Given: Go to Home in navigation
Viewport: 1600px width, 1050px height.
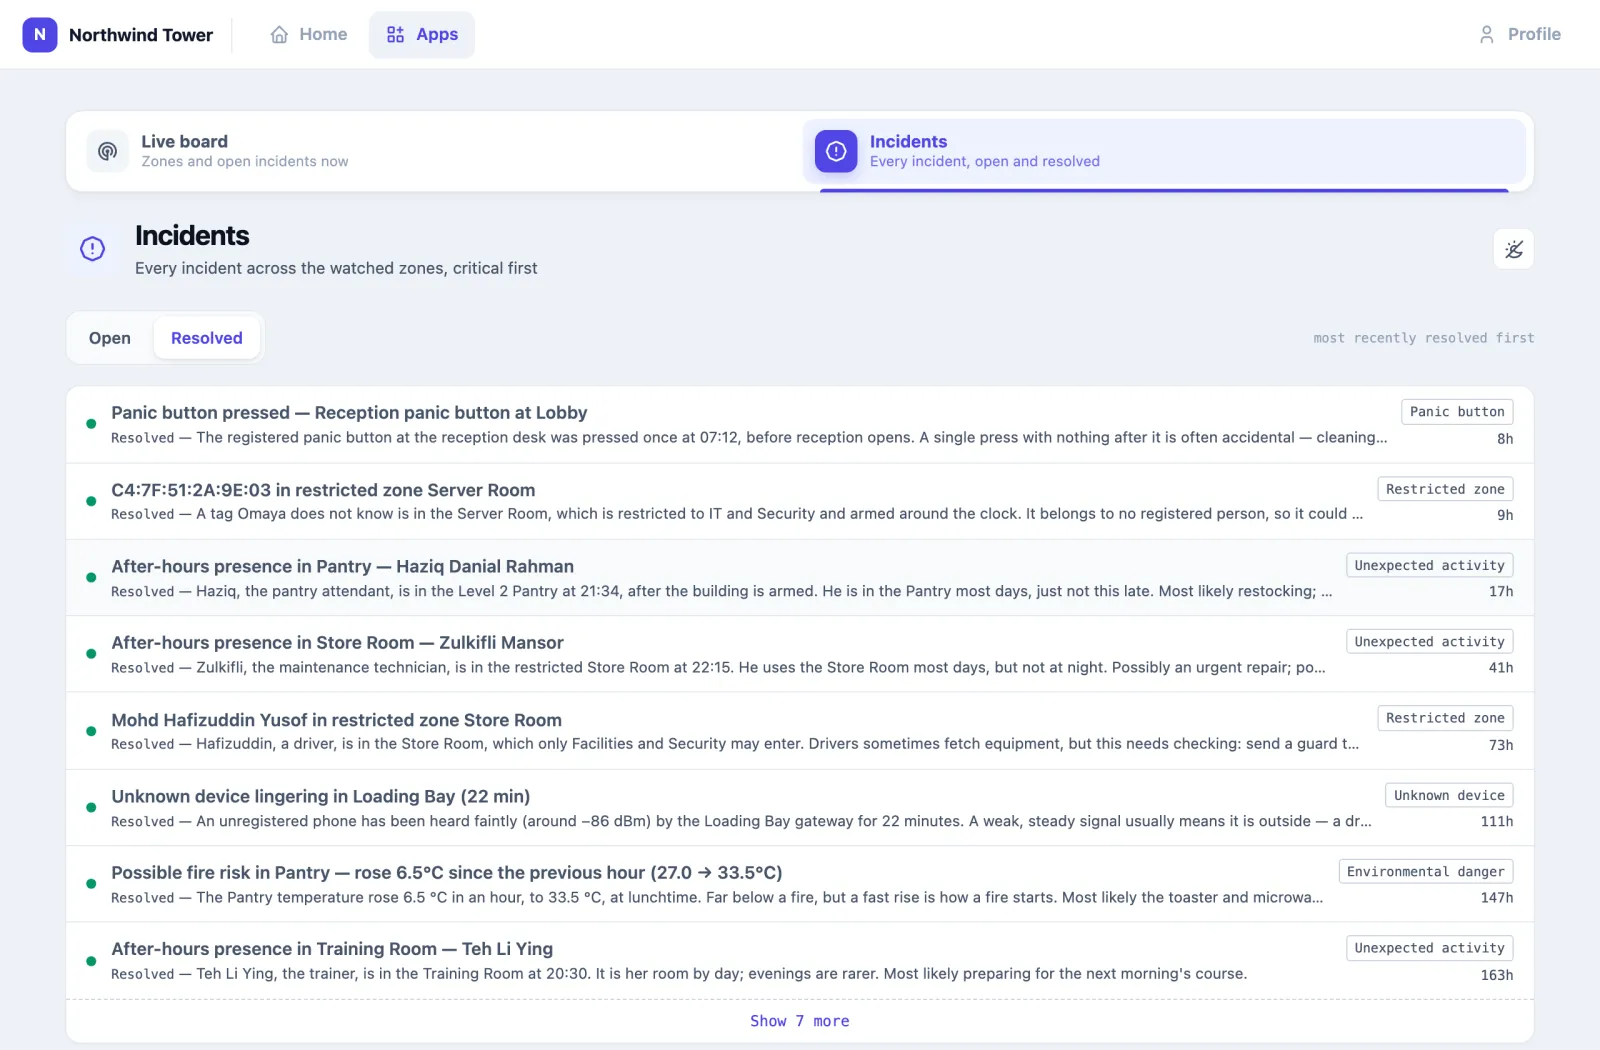Looking at the screenshot, I should tap(309, 35).
